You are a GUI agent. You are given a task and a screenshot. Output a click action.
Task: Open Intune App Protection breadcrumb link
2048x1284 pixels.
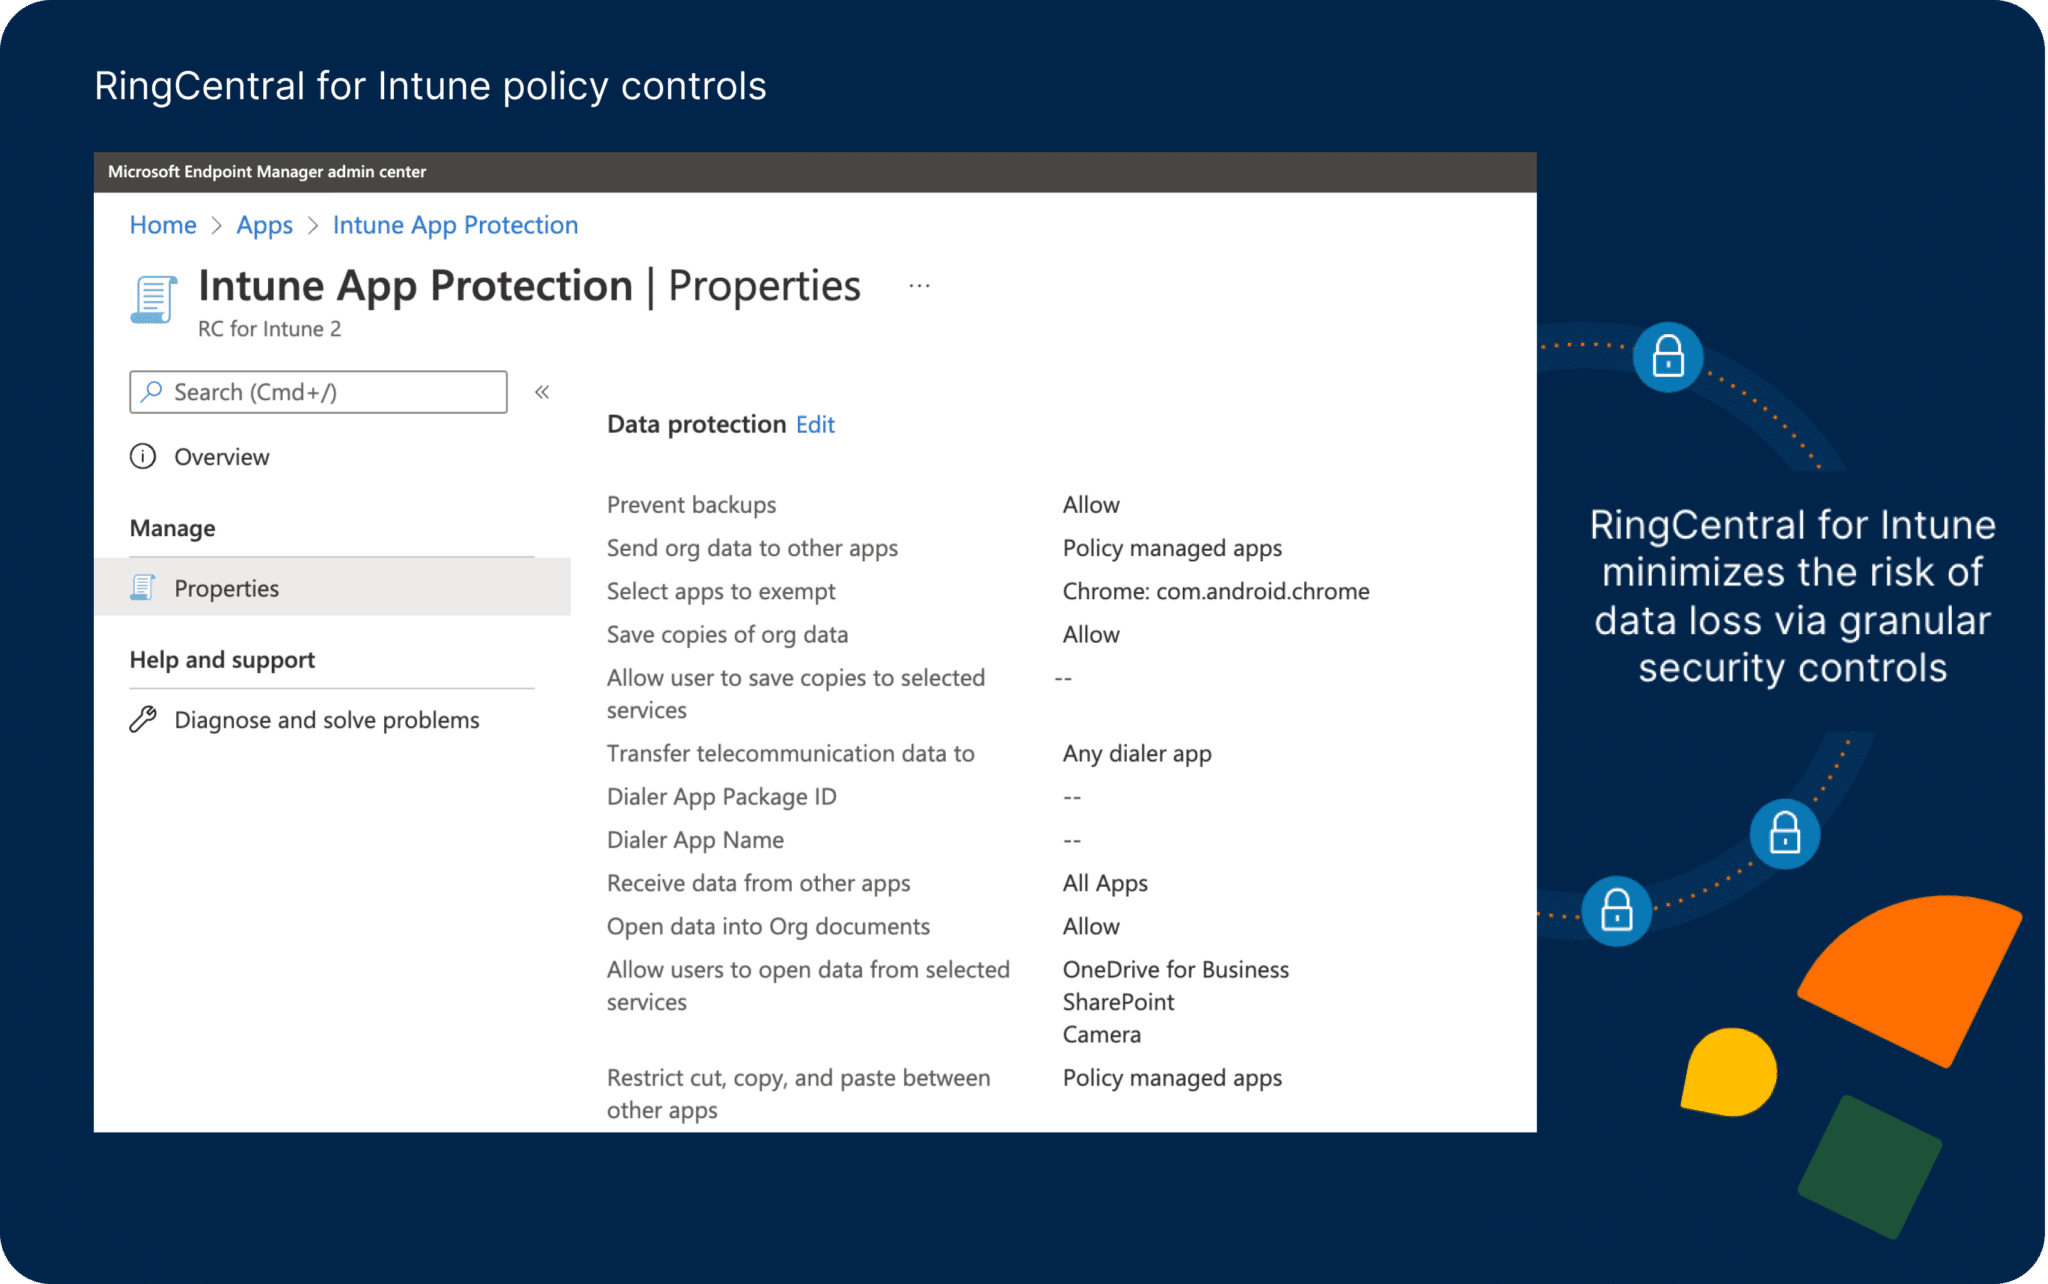(x=455, y=225)
